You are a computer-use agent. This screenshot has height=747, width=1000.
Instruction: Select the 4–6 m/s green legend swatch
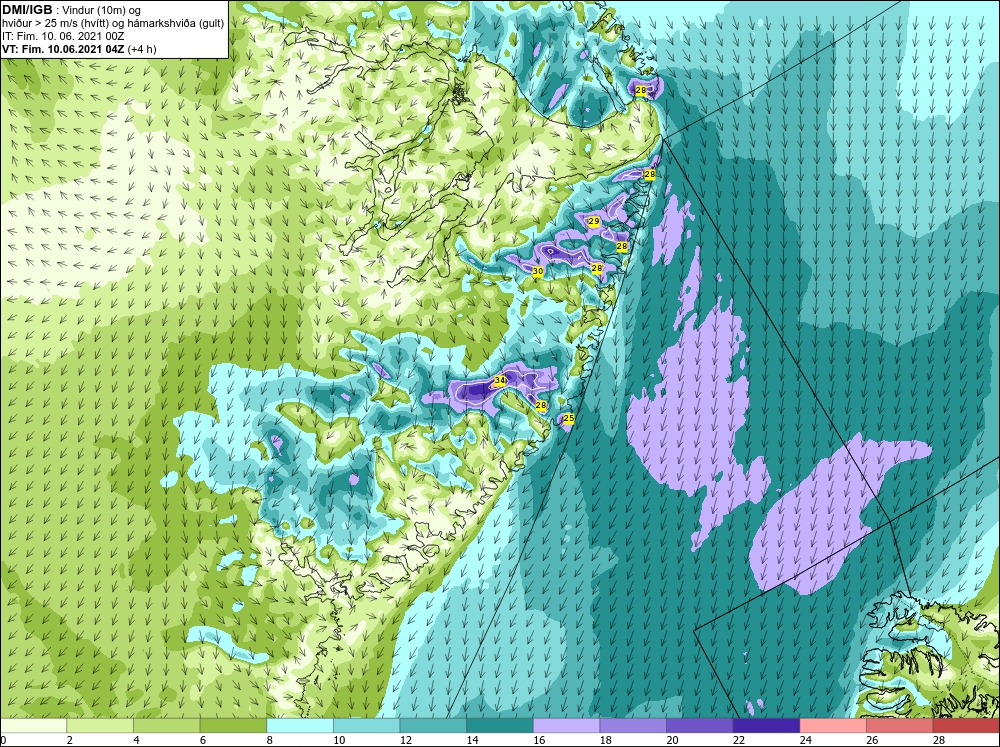[x=166, y=726]
